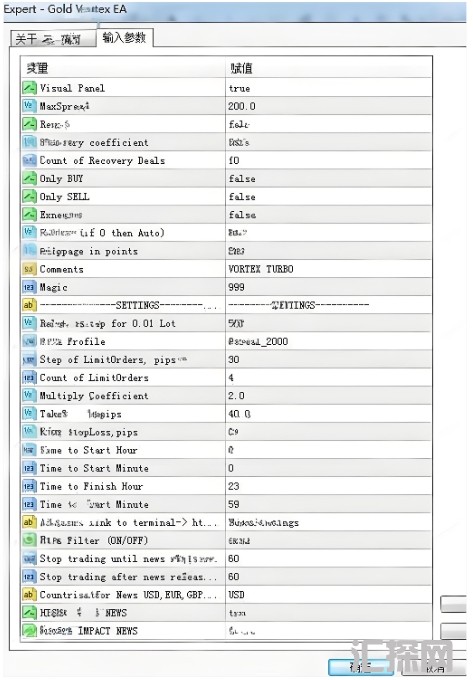Click the Visual Panel boolean icon
Image resolution: width=473 pixels, height=680 pixels.
click(x=29, y=88)
